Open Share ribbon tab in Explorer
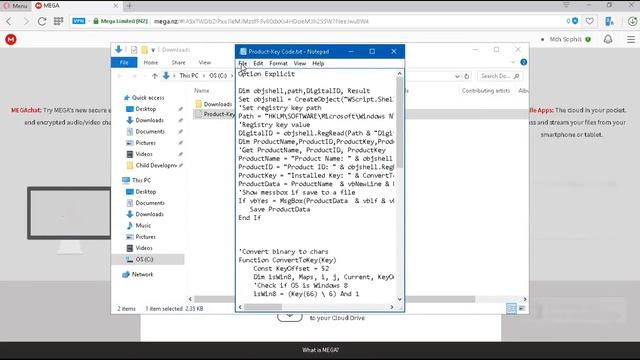This screenshot has width=640, height=360. pos(178,62)
